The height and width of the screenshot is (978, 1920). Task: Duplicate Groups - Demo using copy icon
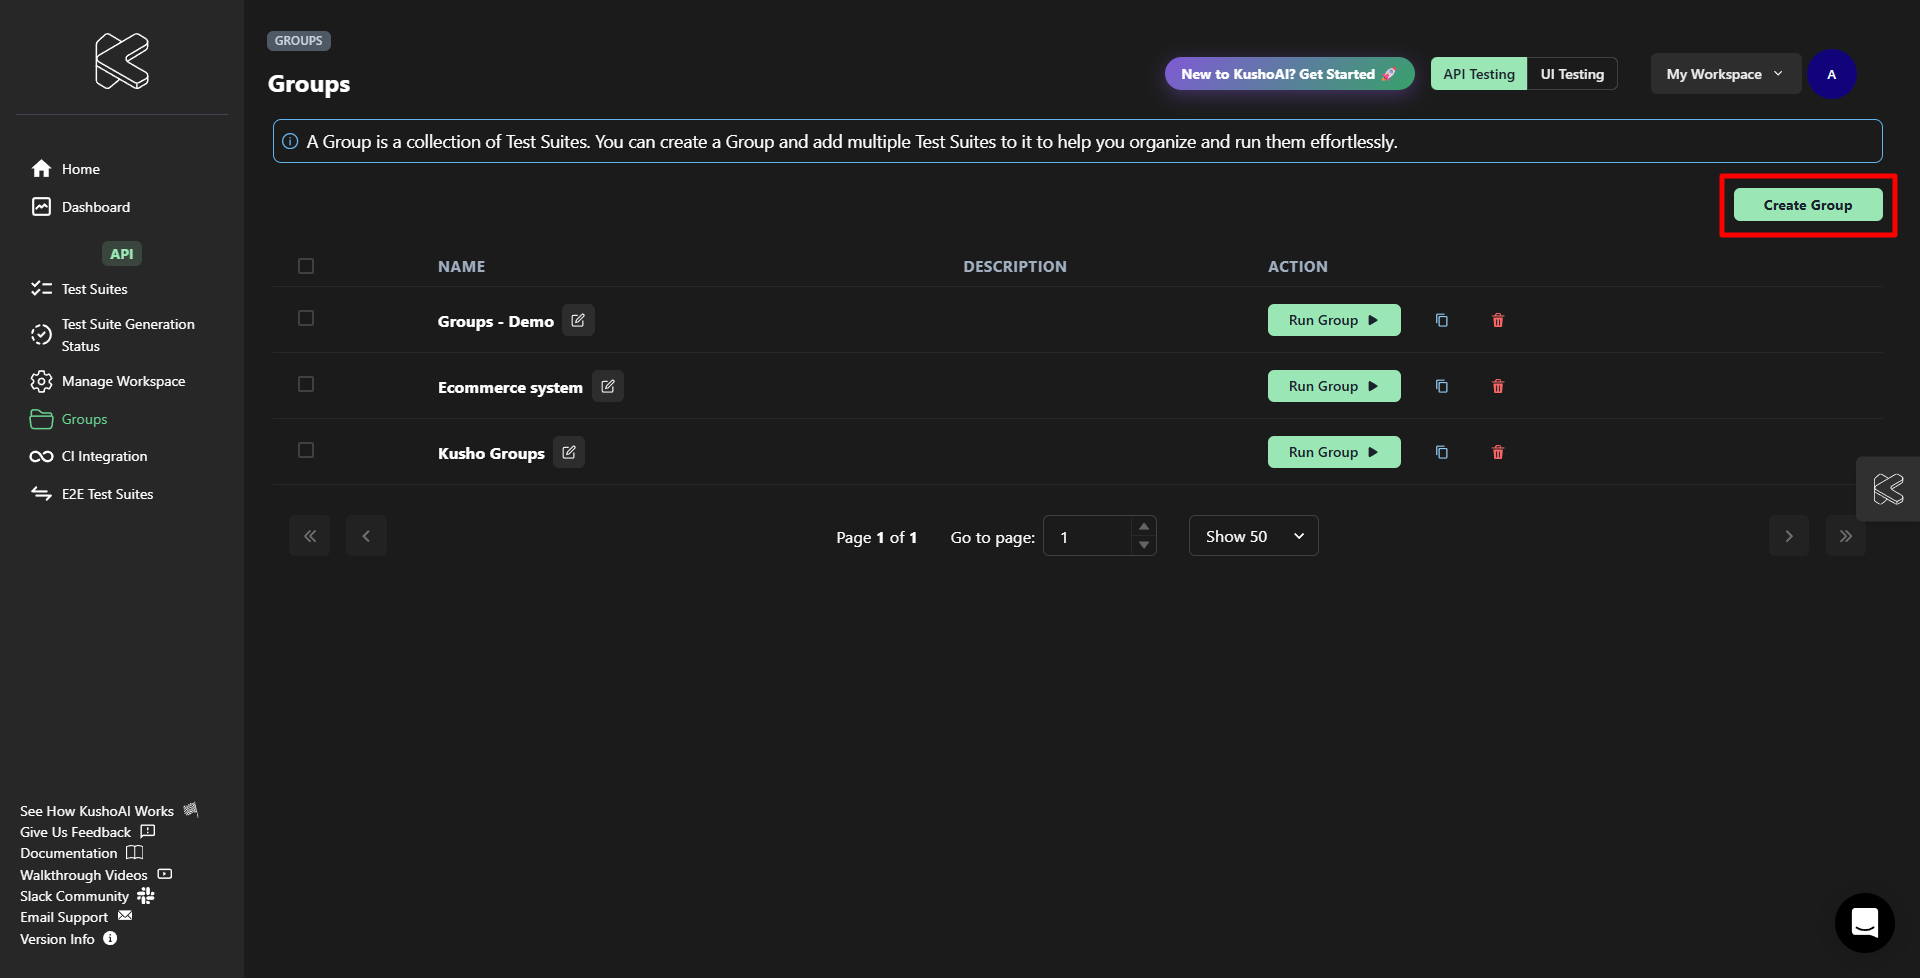[x=1441, y=320]
